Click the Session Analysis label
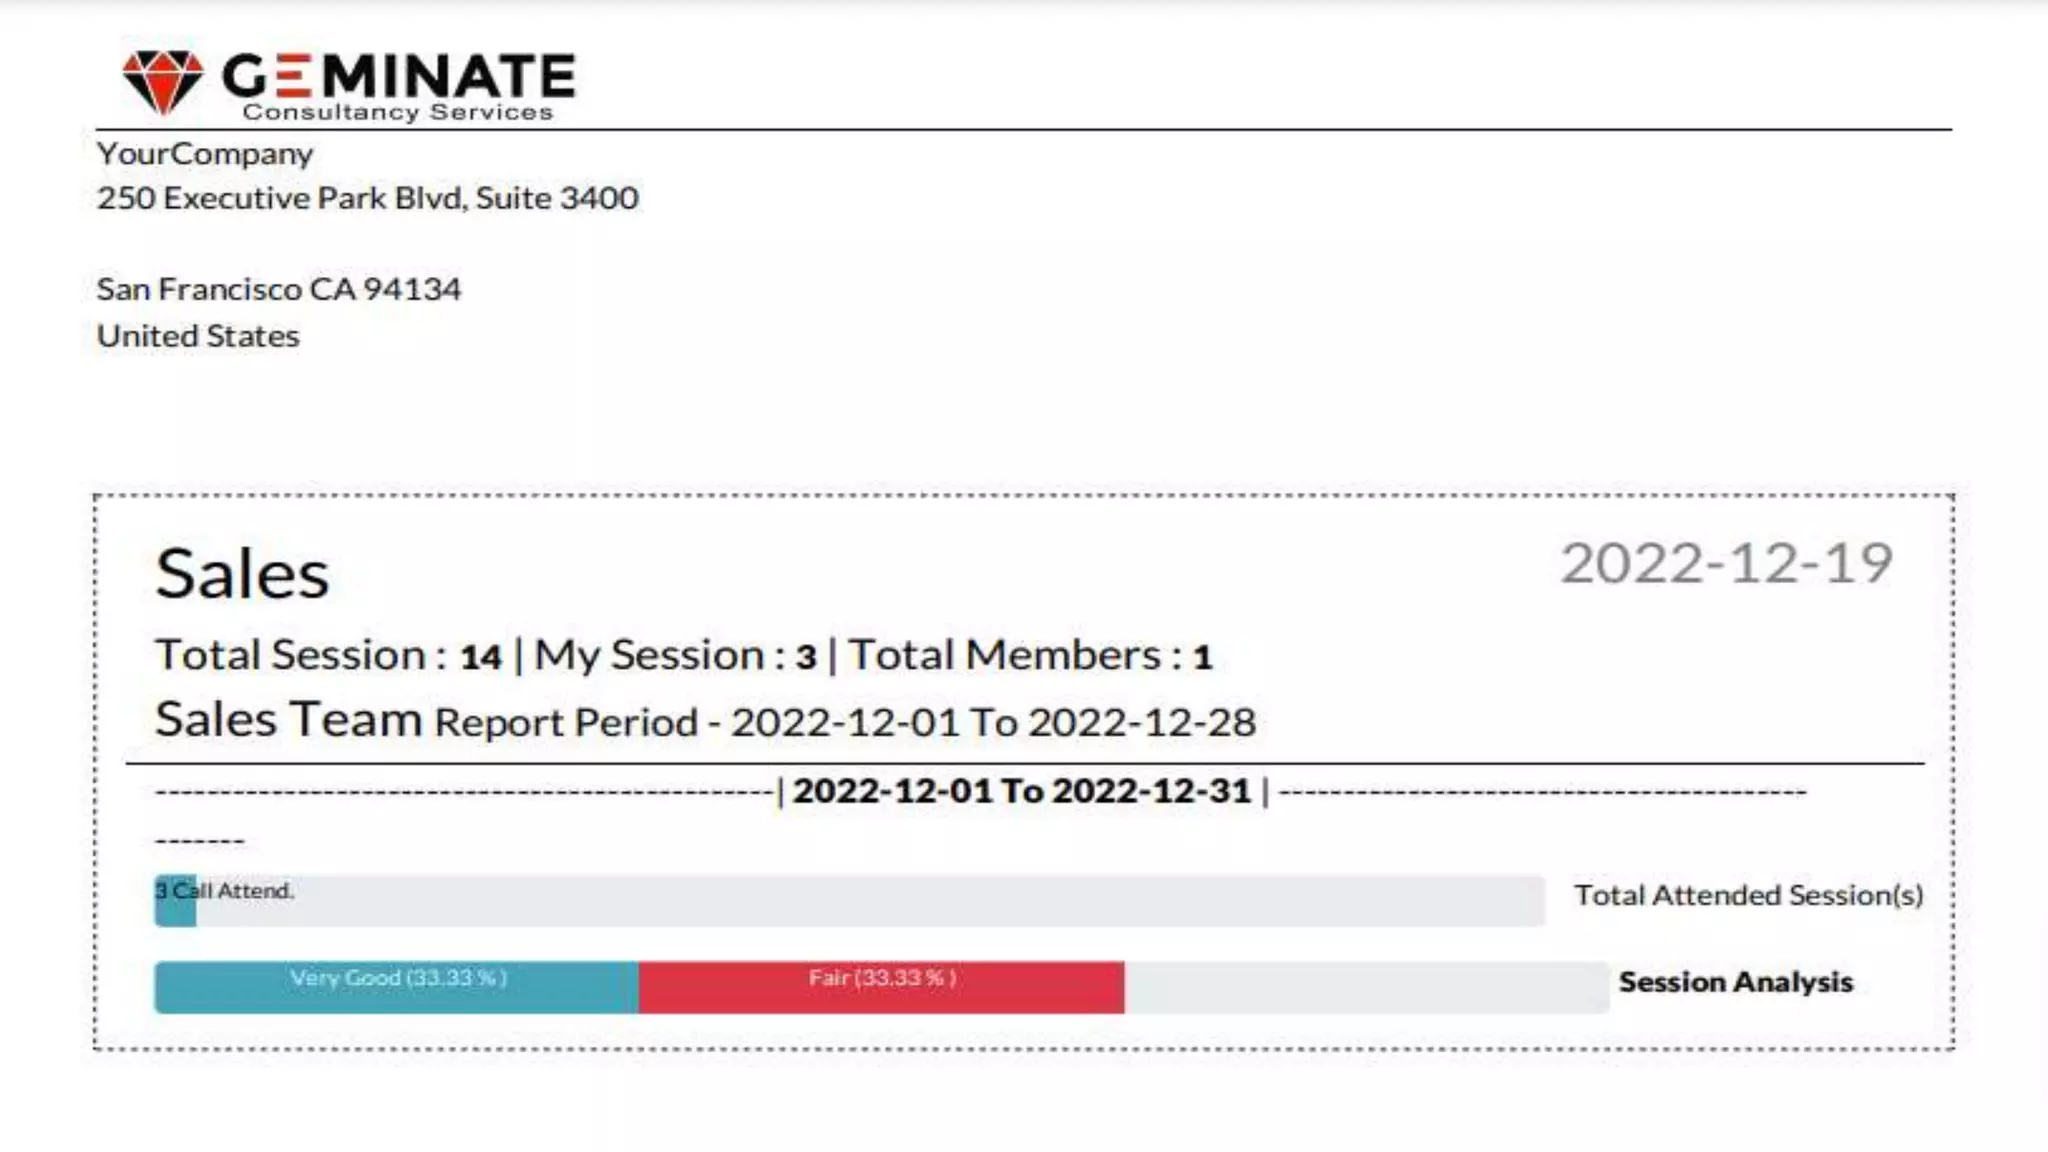The image size is (2048, 1152). coord(1735,982)
